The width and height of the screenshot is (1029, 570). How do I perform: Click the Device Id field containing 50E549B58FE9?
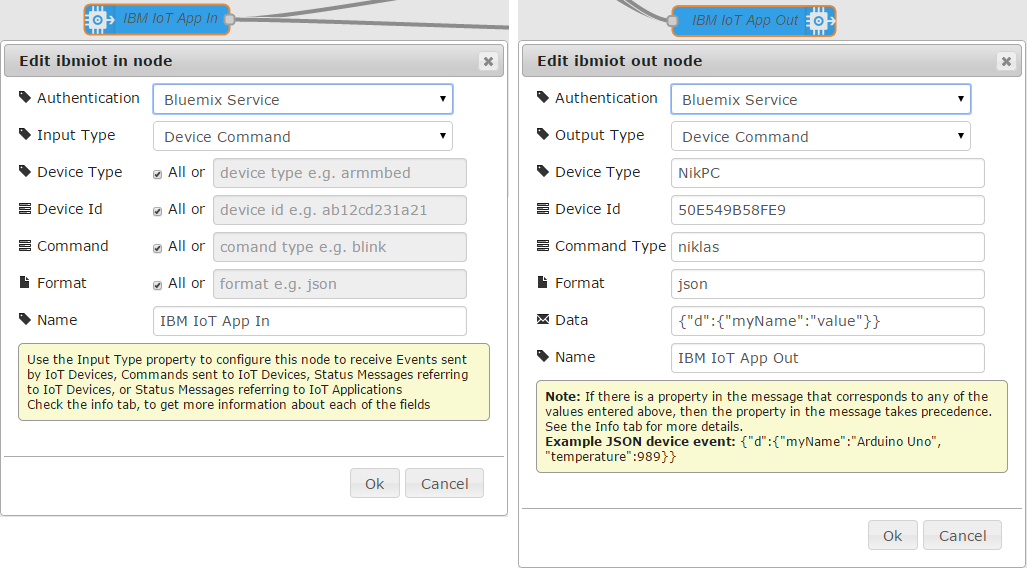(x=828, y=210)
